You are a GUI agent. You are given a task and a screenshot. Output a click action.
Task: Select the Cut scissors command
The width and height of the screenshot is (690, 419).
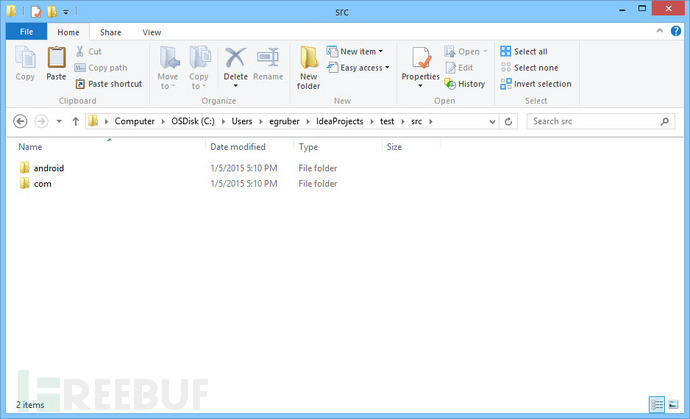[88, 51]
